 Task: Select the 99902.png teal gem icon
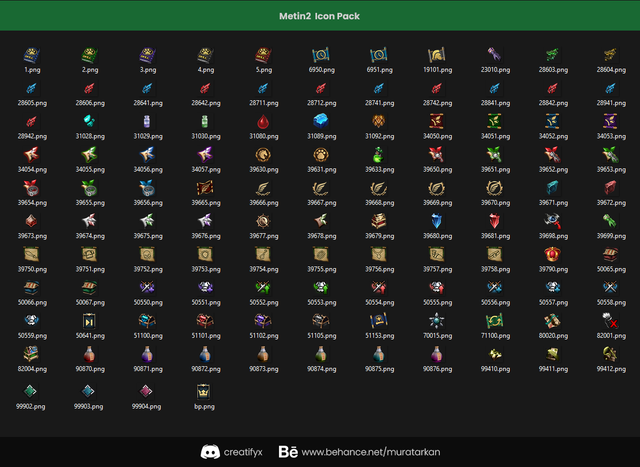(32, 391)
